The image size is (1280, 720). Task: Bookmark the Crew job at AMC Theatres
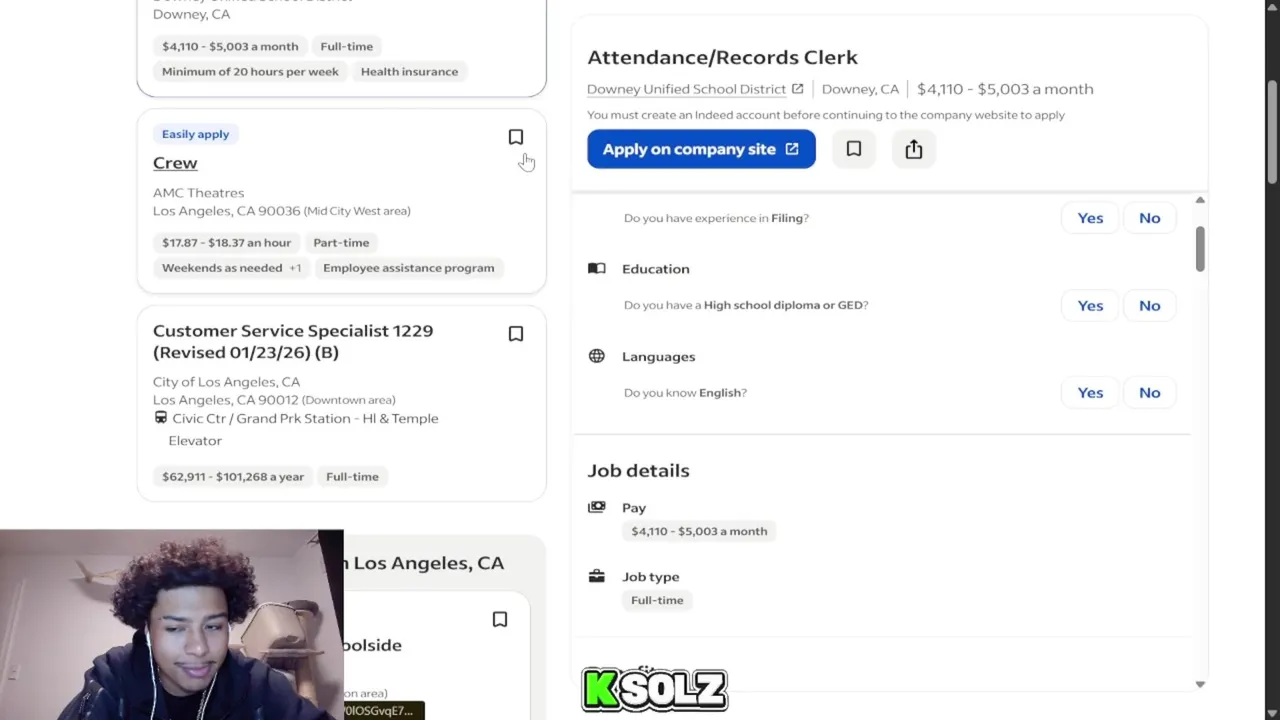point(516,137)
